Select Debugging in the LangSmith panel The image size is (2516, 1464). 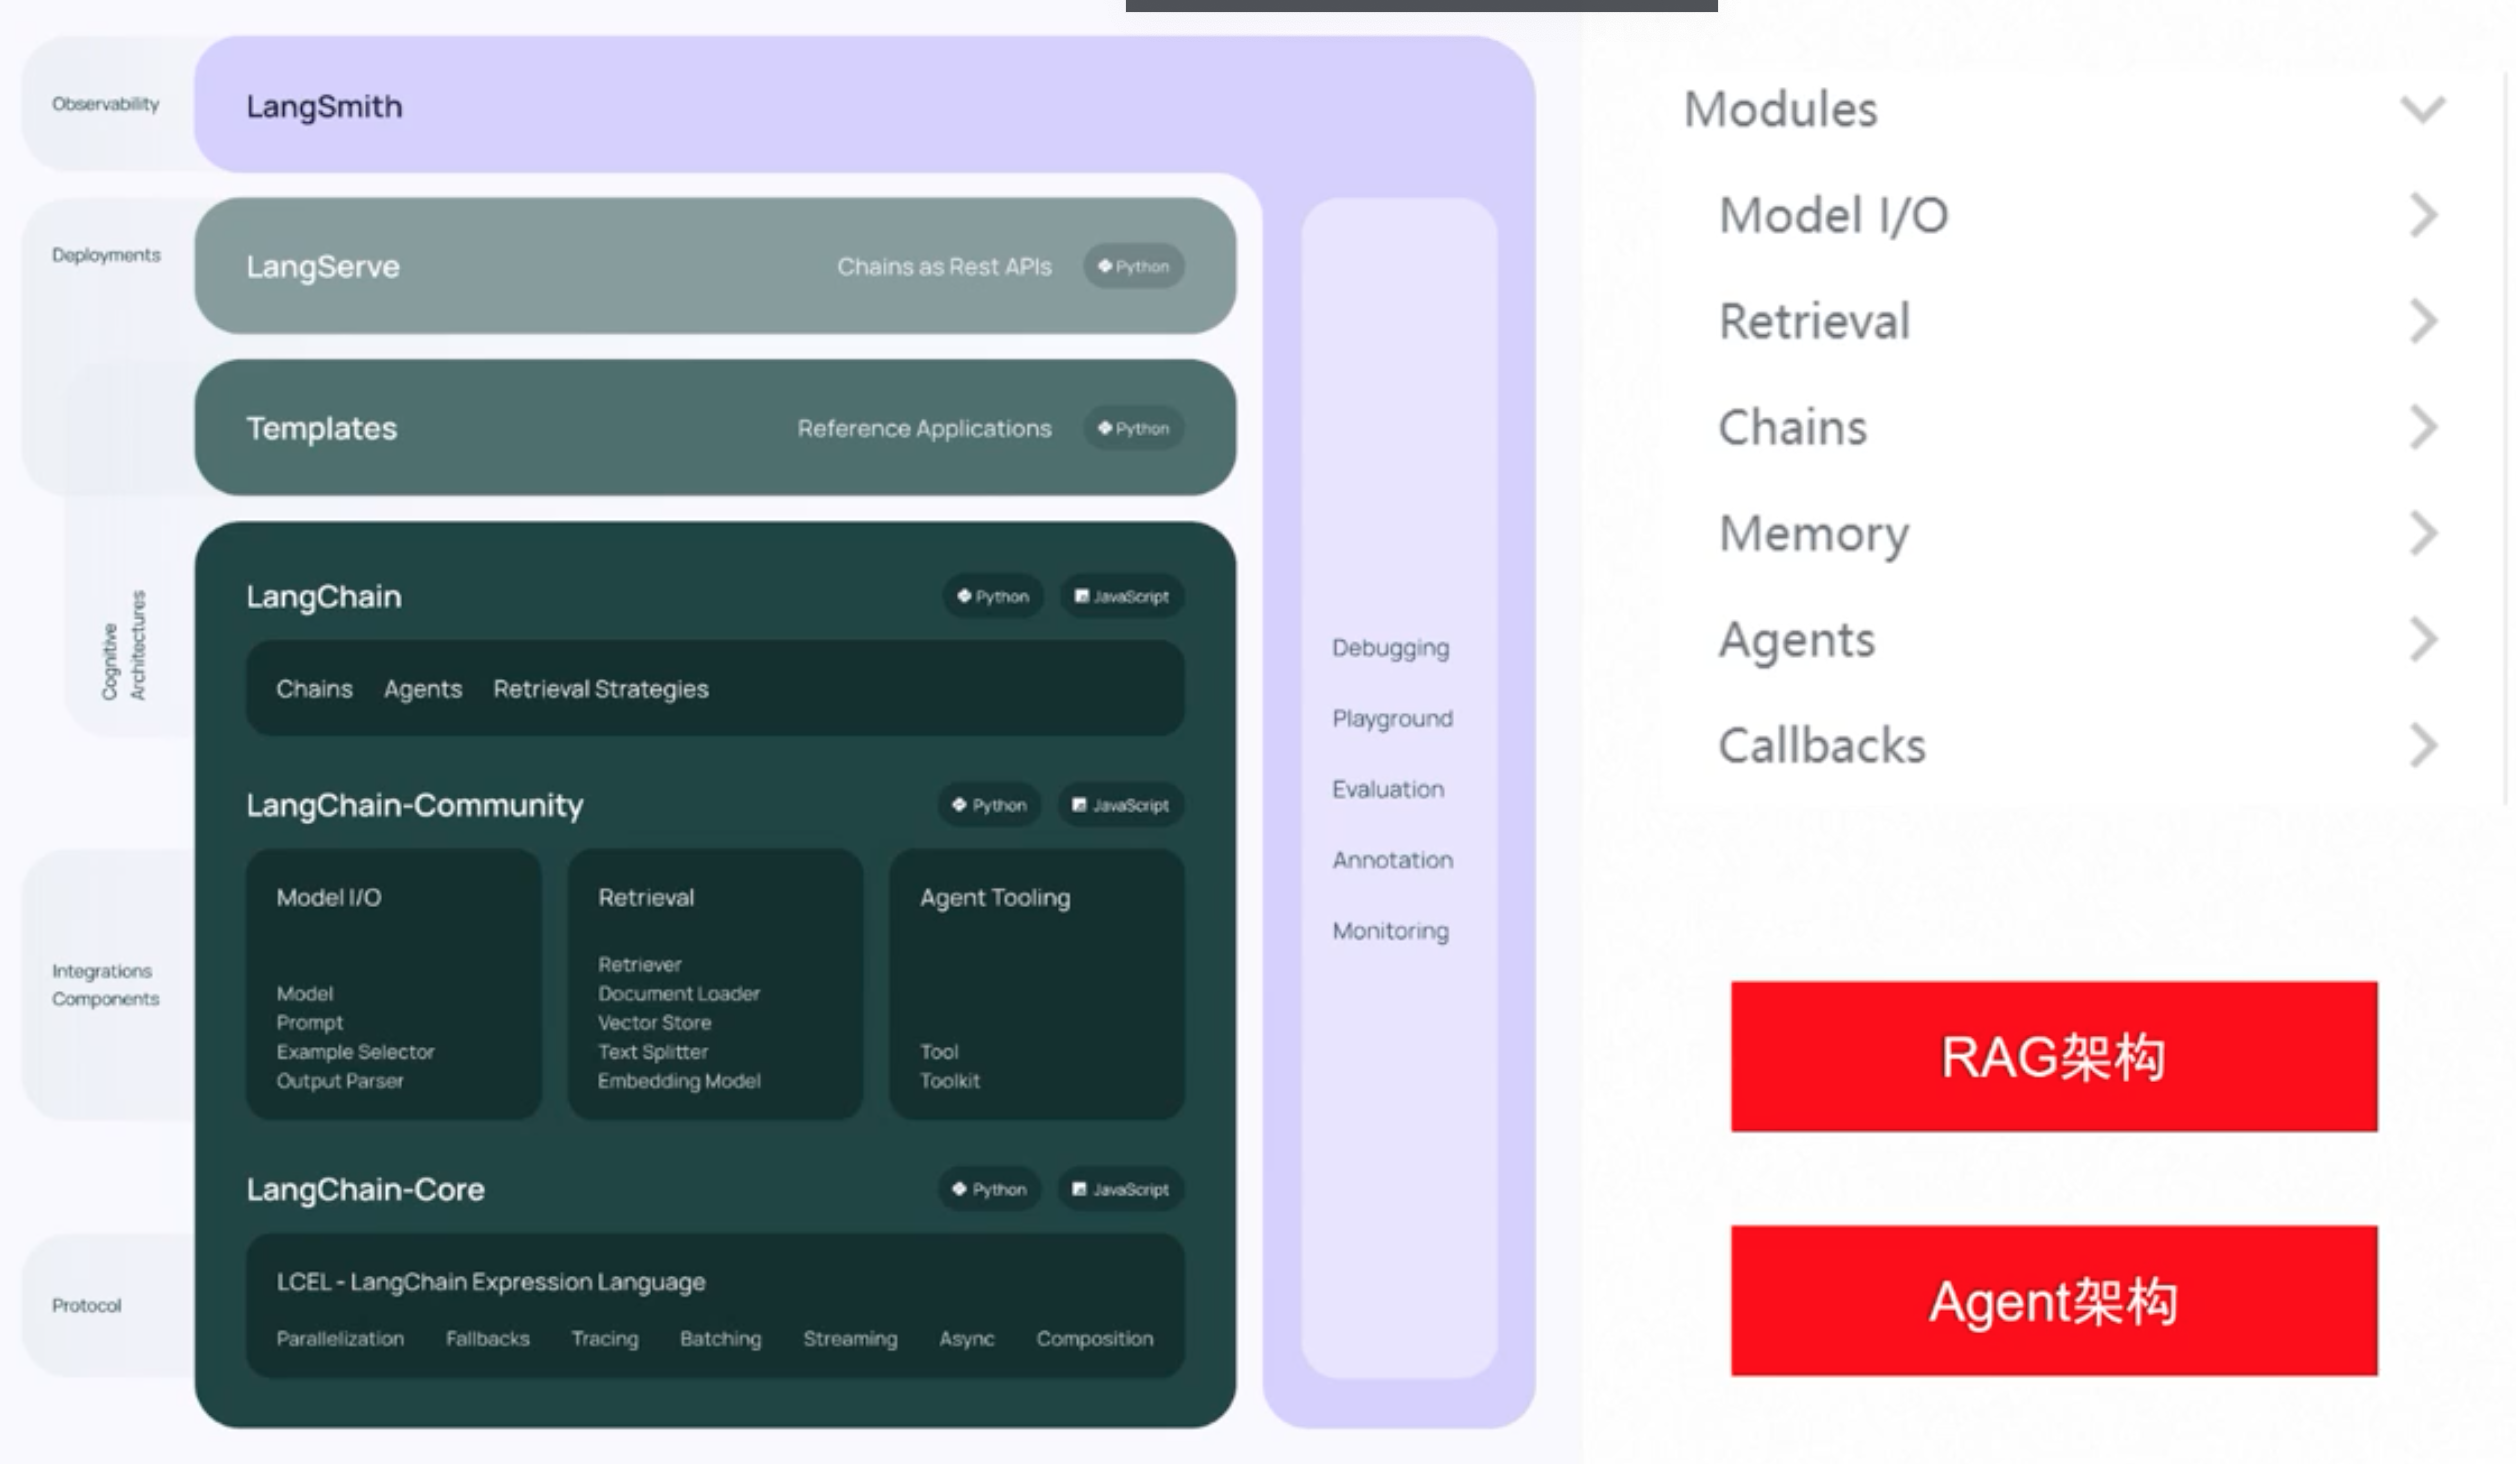1390,649
